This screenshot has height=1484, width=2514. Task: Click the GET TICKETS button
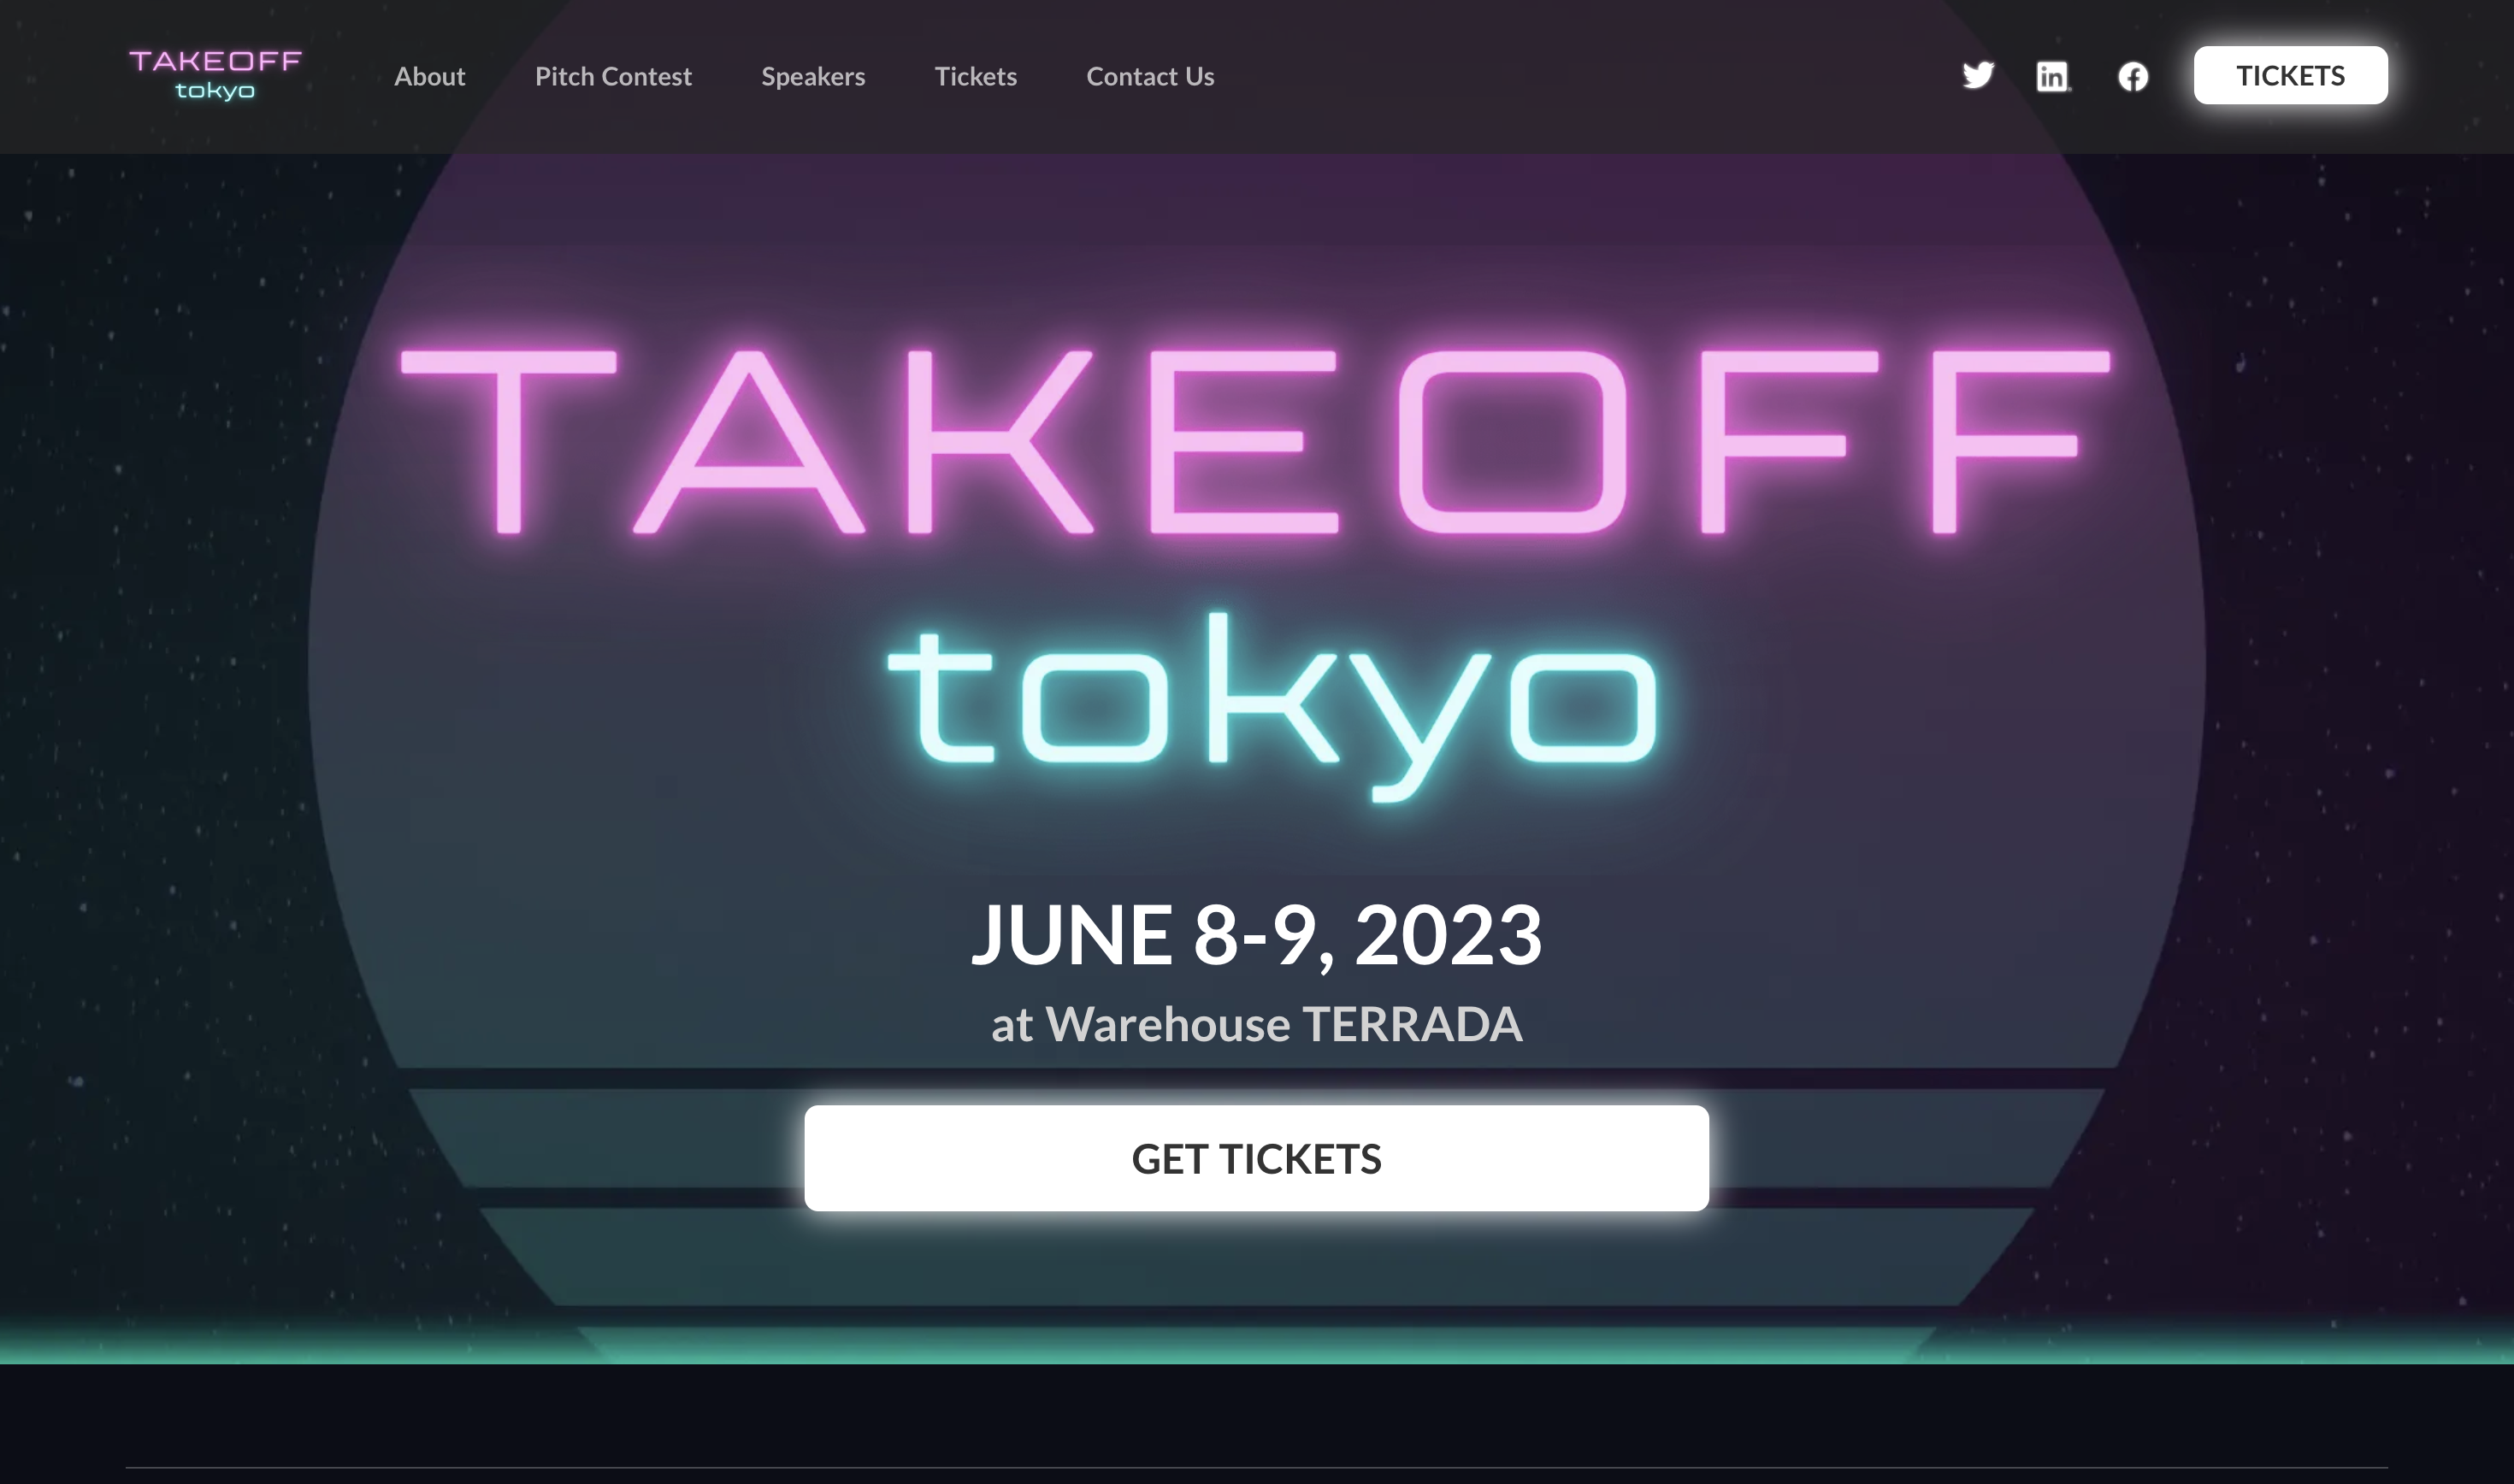[x=1256, y=1158]
